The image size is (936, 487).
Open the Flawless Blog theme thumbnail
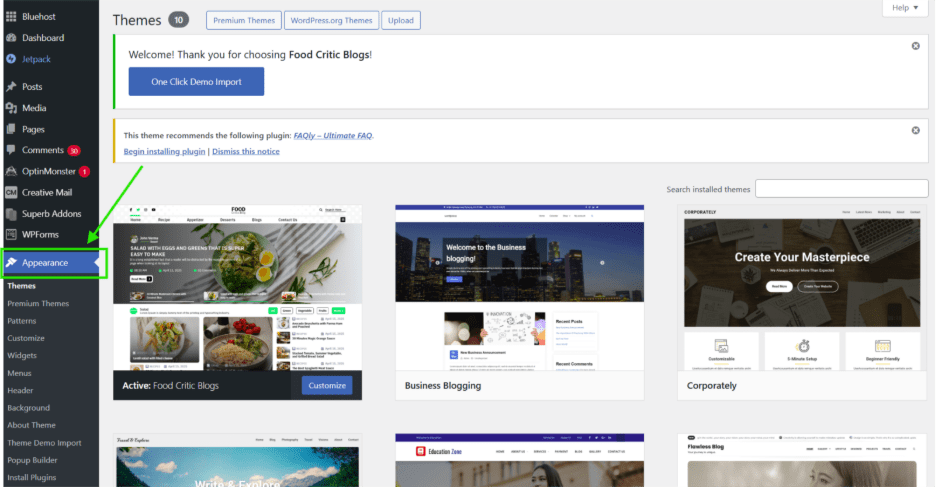[802, 460]
